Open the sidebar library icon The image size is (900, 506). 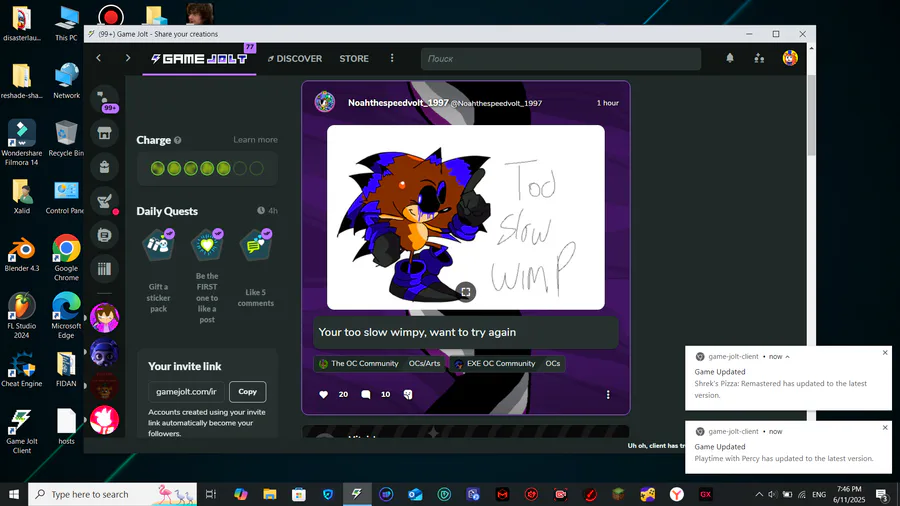(104, 235)
